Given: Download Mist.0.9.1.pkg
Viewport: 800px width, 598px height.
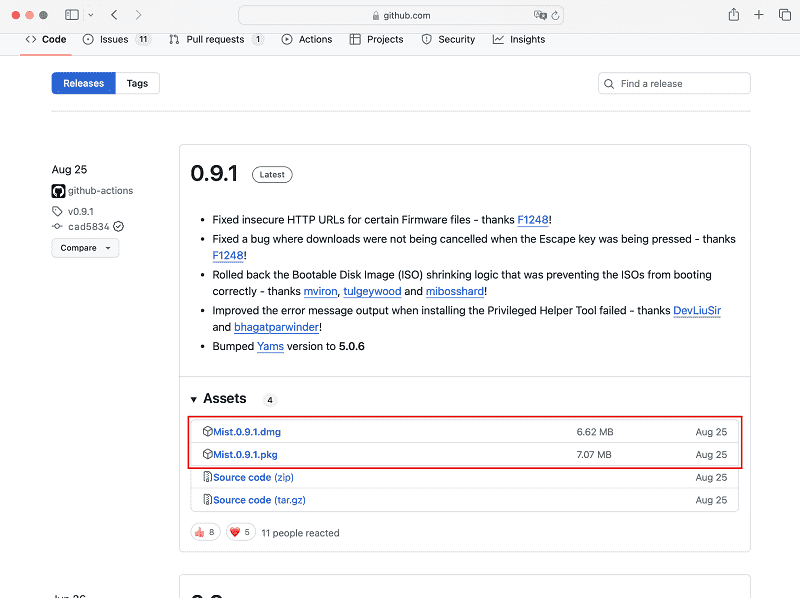Looking at the screenshot, I should [245, 455].
